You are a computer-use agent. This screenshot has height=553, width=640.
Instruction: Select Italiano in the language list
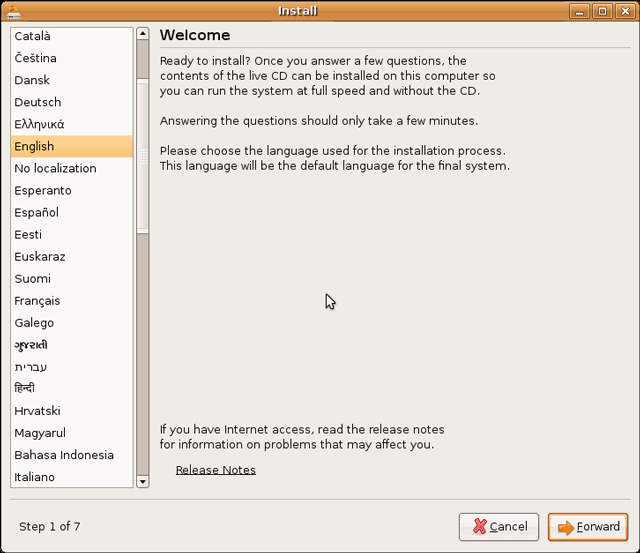coord(34,477)
